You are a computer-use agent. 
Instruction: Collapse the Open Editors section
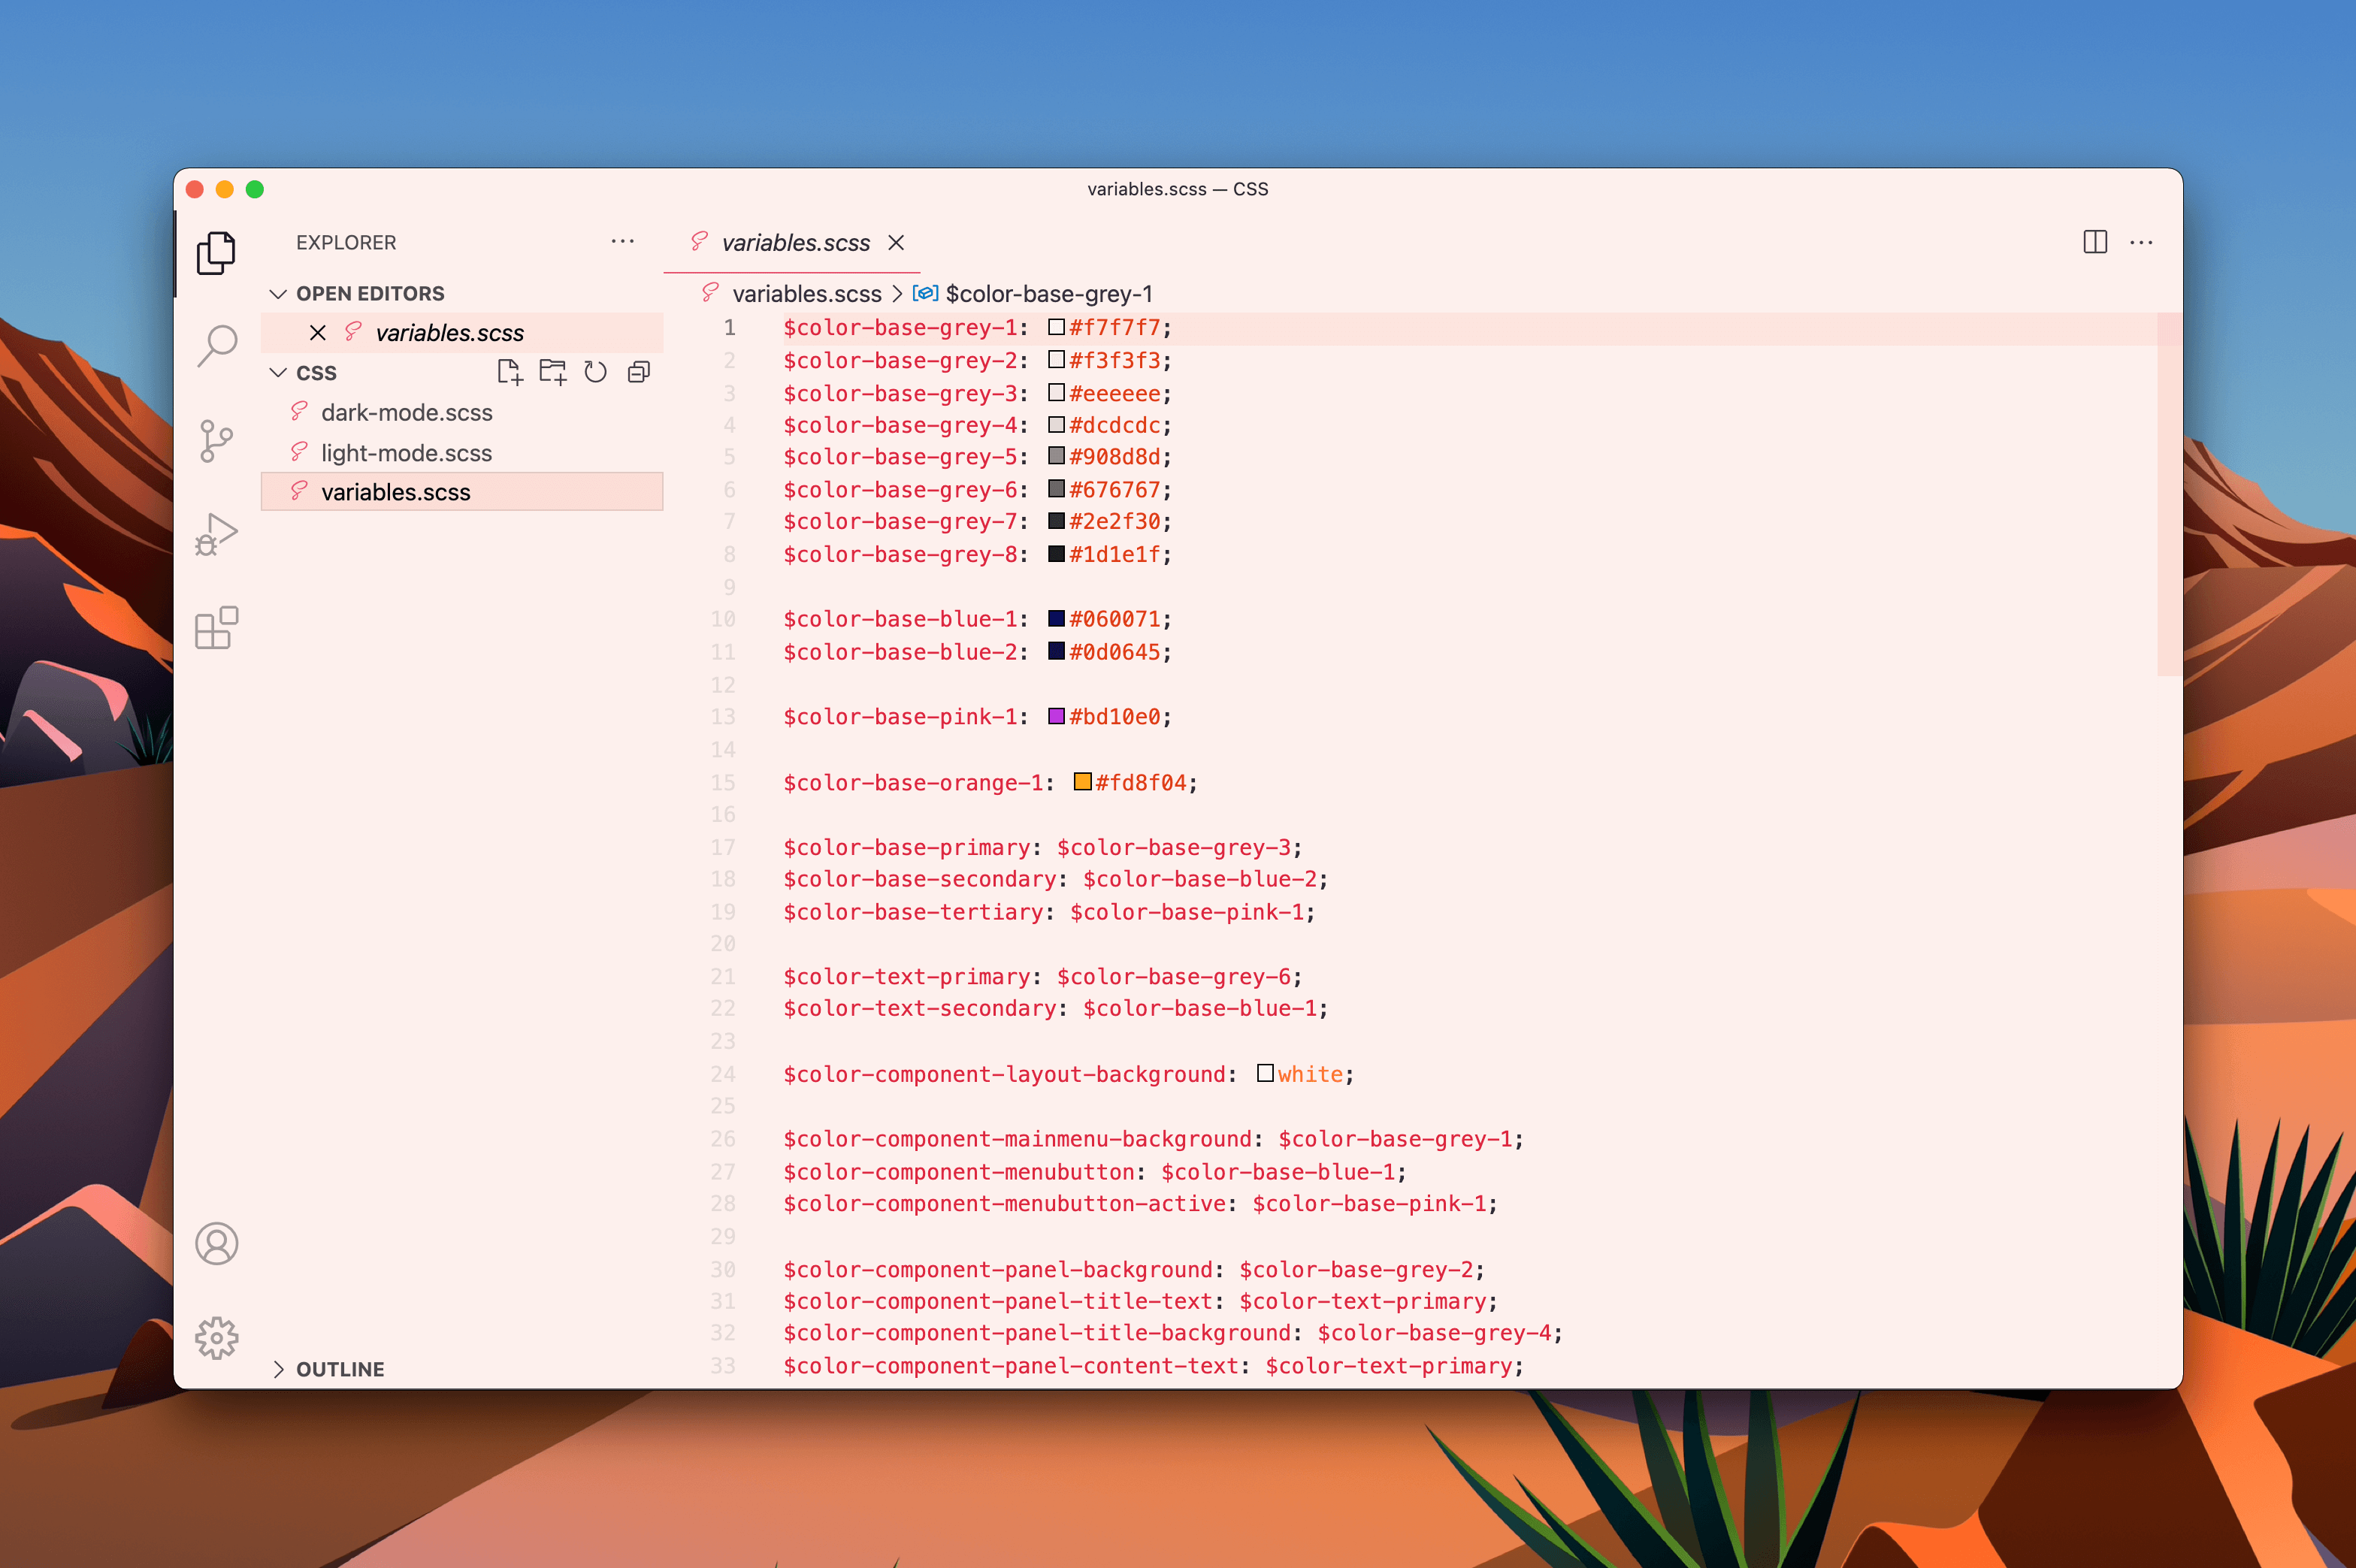click(279, 294)
